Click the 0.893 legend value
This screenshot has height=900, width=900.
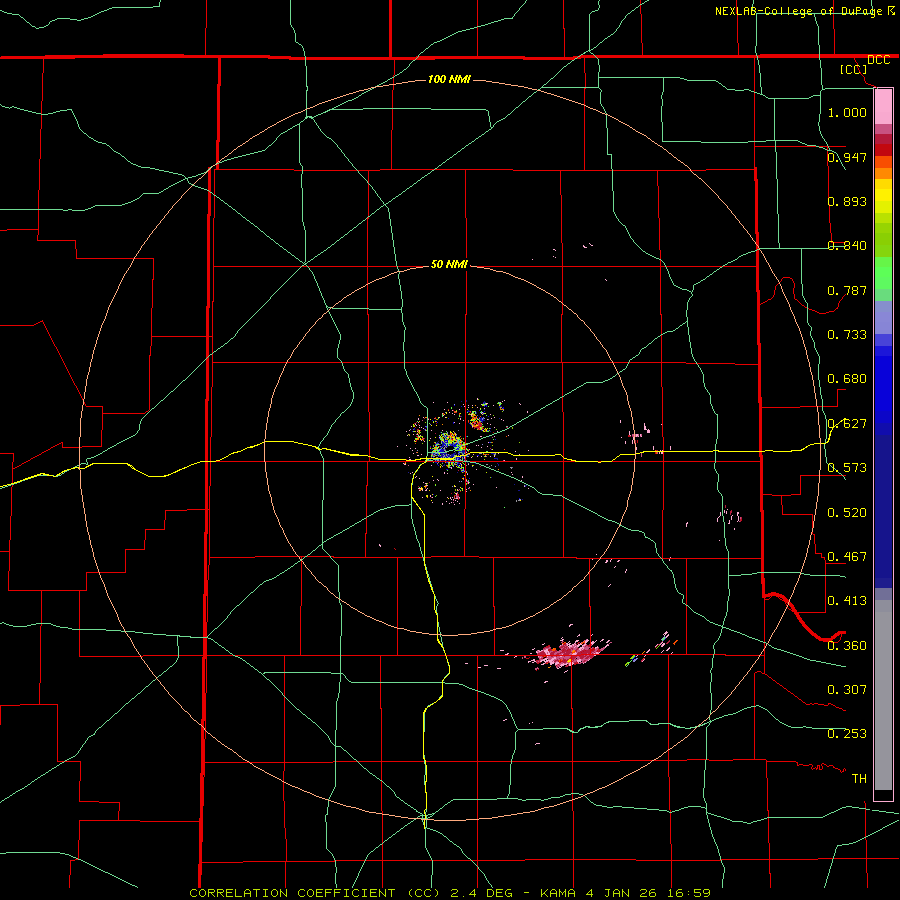point(847,201)
